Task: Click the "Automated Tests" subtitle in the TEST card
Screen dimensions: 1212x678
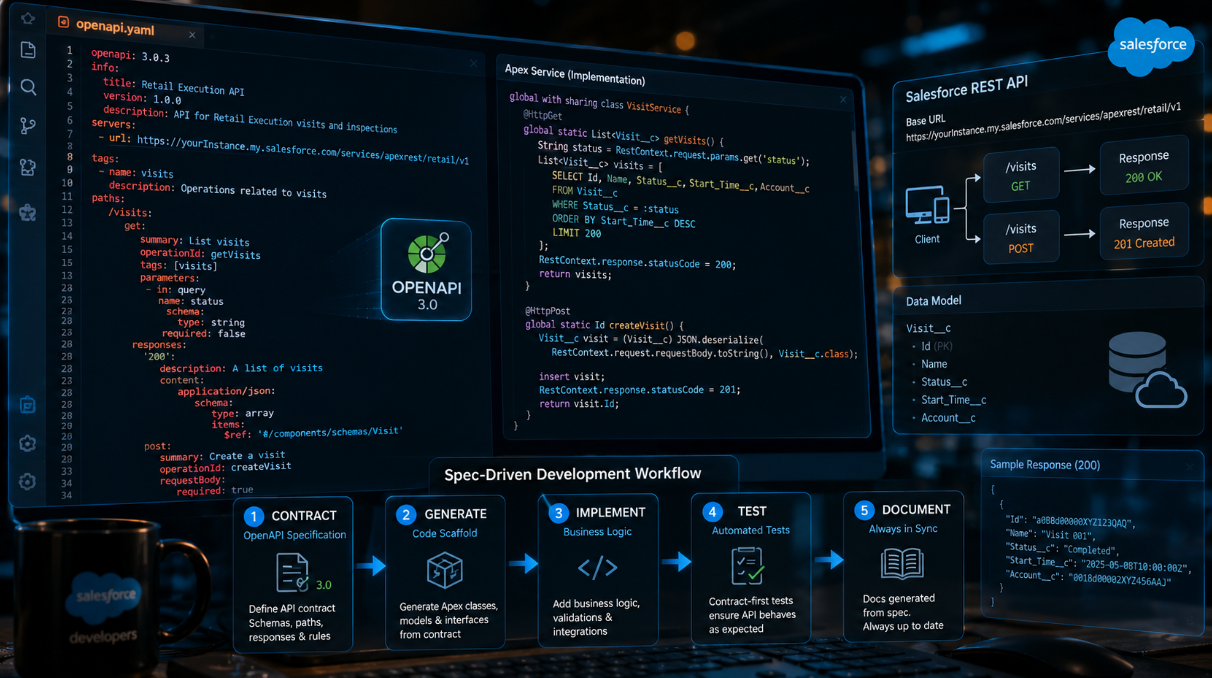Action: pos(751,531)
